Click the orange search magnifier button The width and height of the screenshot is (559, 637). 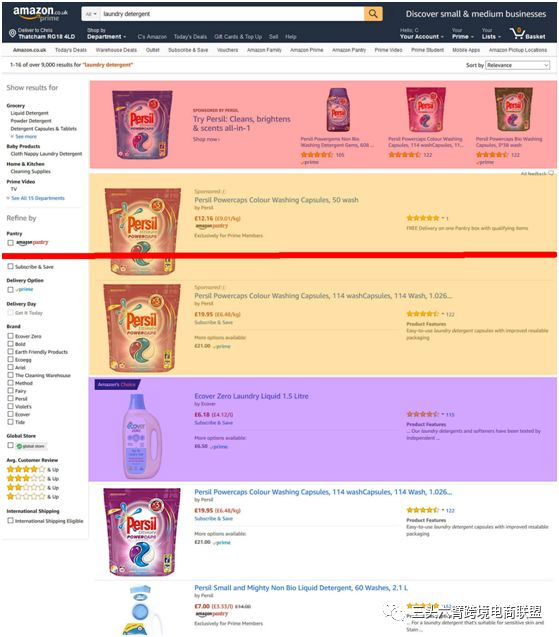coord(373,14)
